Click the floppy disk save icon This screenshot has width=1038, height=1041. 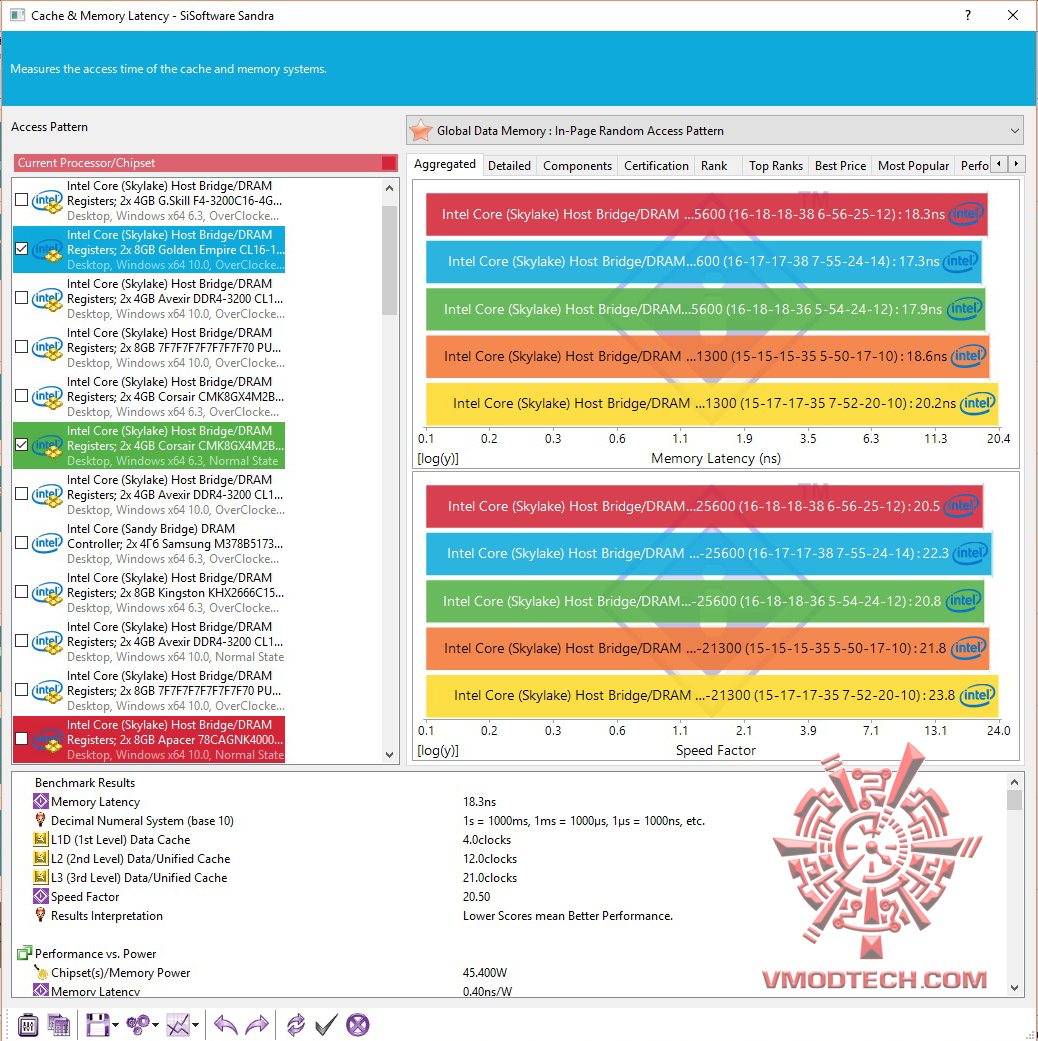pos(97,1025)
